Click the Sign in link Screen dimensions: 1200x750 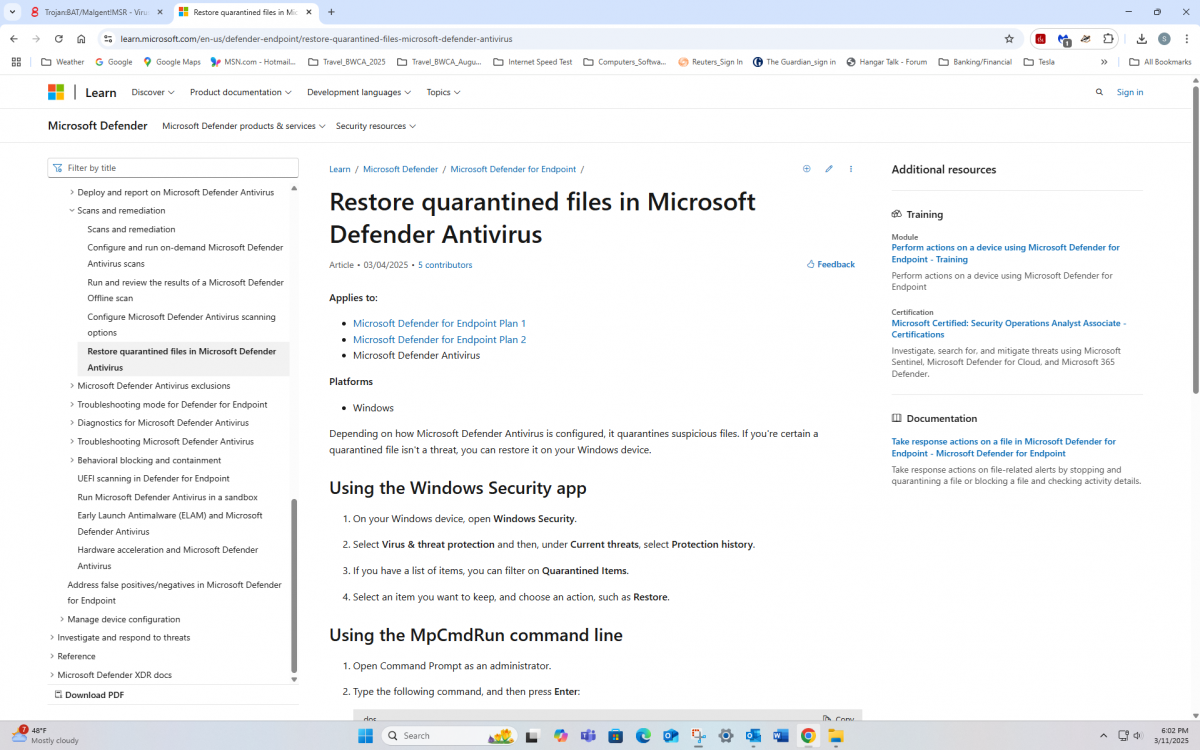[x=1130, y=92]
